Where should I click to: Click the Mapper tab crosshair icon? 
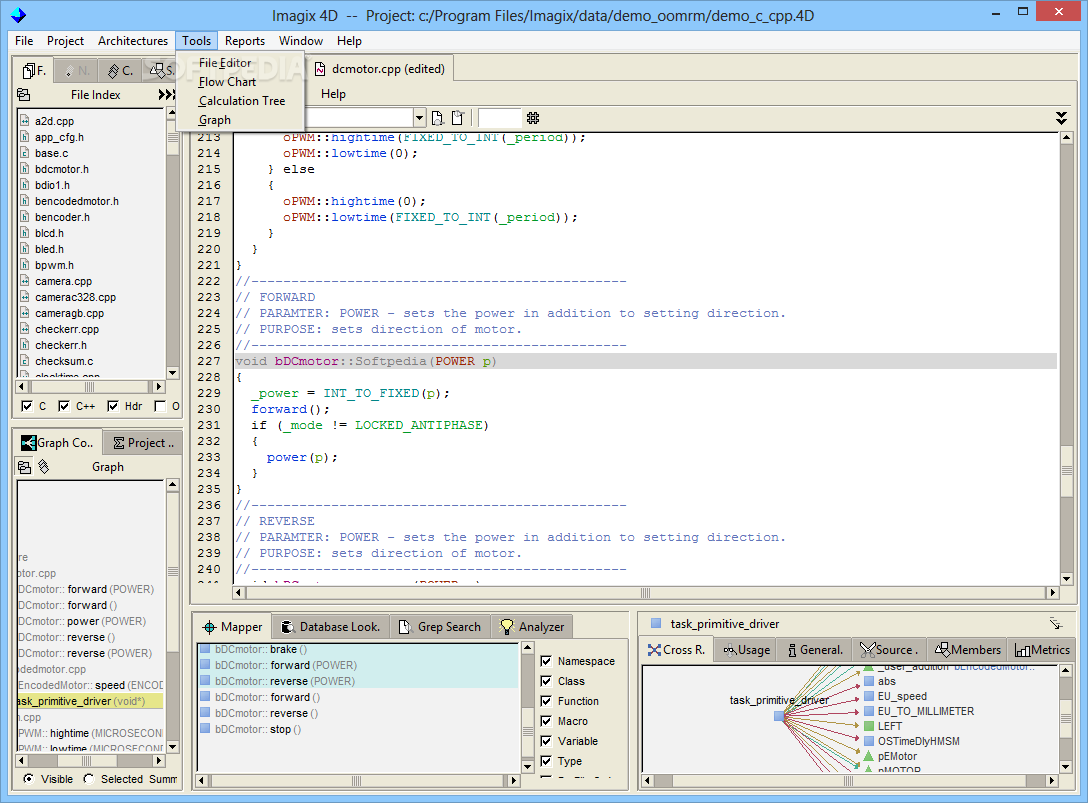point(209,627)
